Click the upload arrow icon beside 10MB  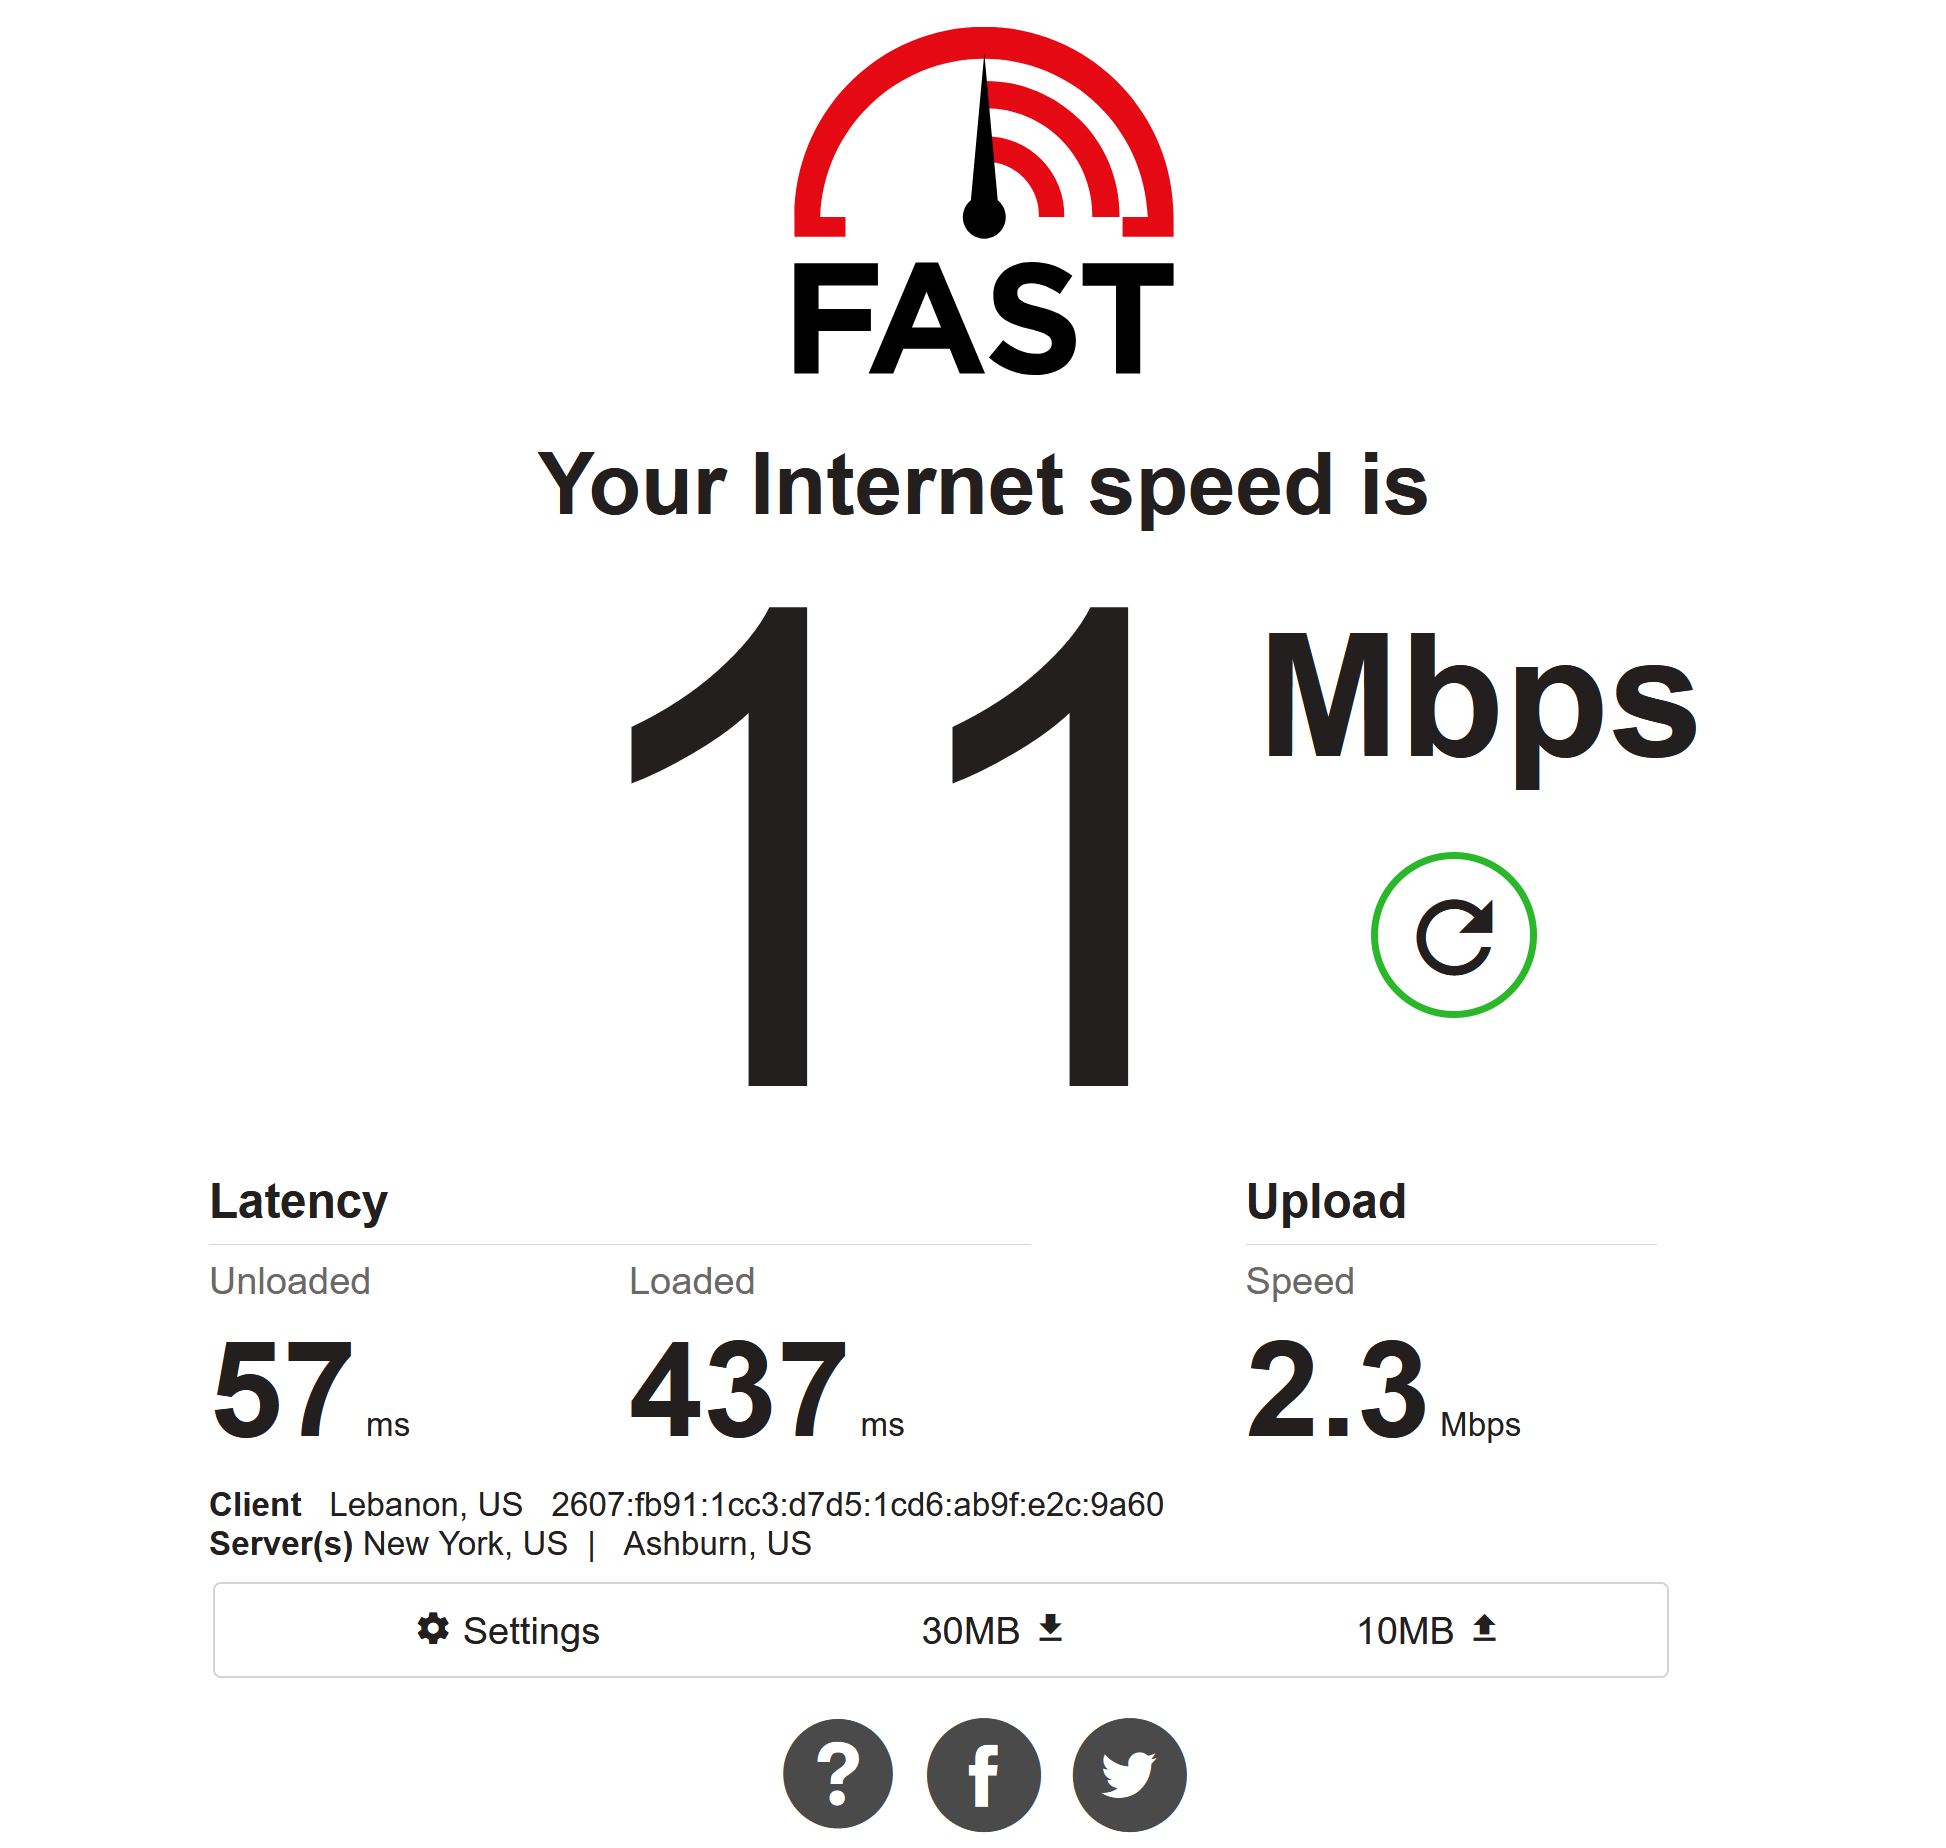(1485, 1629)
